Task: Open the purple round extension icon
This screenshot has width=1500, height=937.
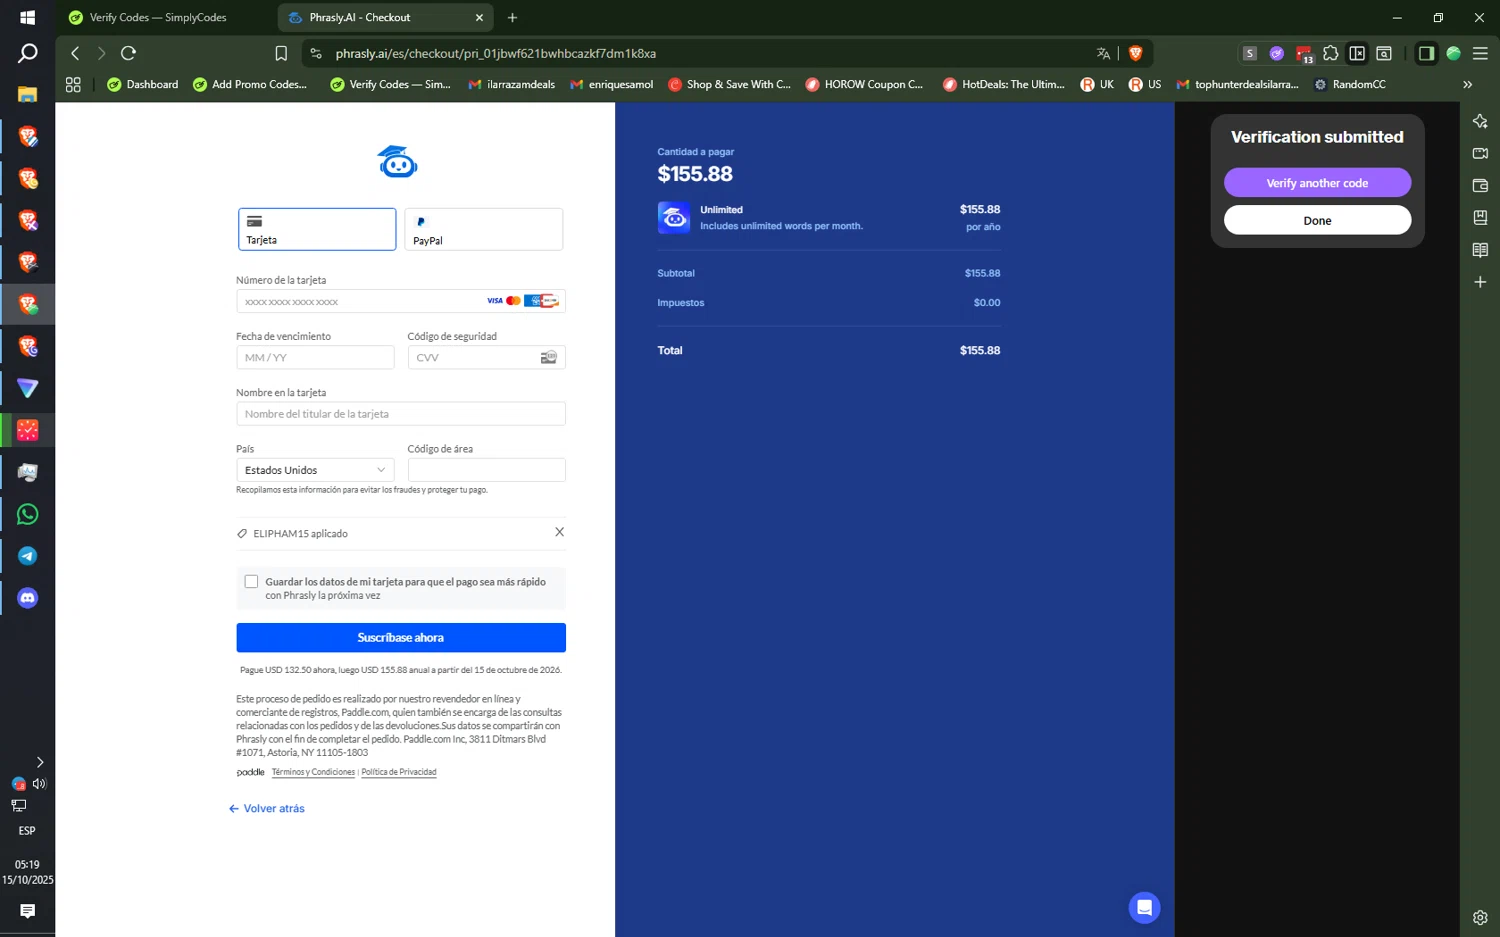Action: tap(1277, 53)
